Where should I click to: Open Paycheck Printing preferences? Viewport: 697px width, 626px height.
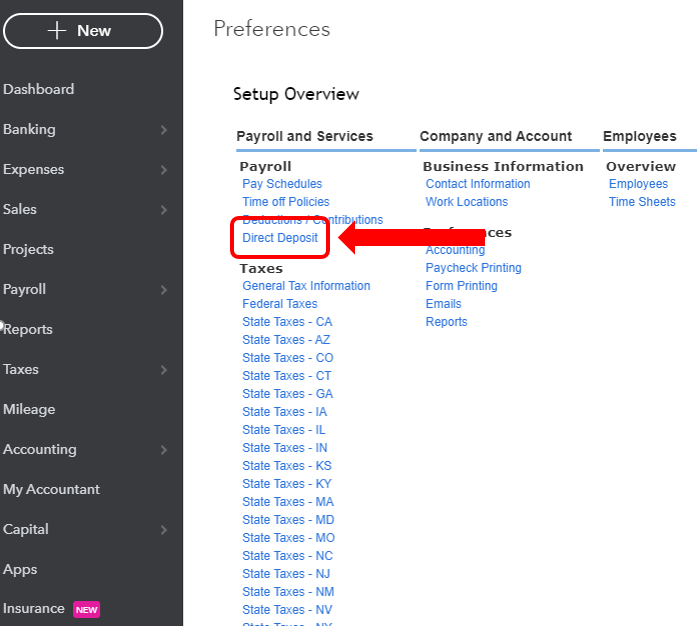(x=473, y=268)
